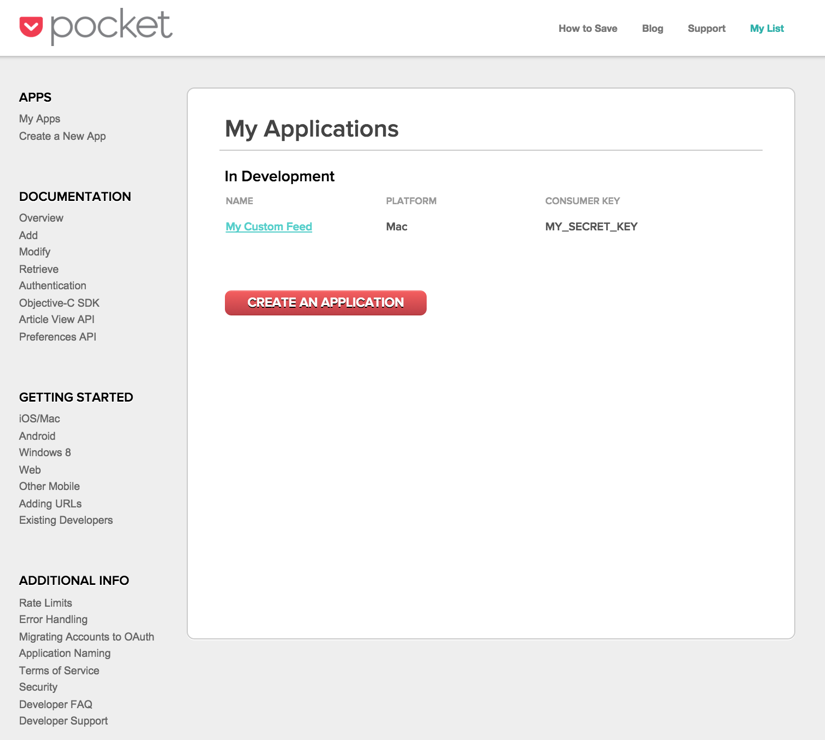Click the My Applications page title
This screenshot has height=740, width=825.
pyautogui.click(x=311, y=129)
